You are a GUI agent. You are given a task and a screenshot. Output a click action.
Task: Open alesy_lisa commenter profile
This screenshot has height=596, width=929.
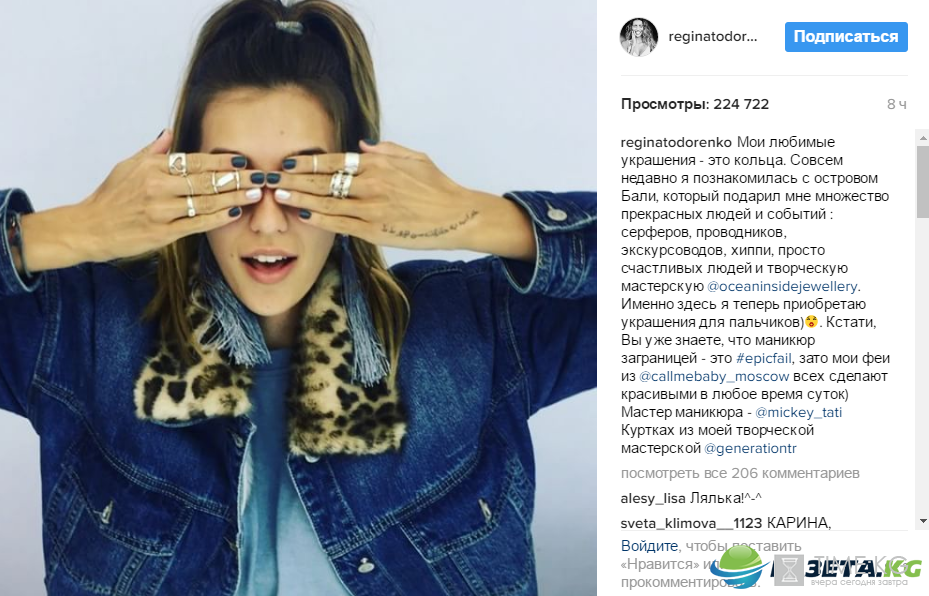click(653, 499)
